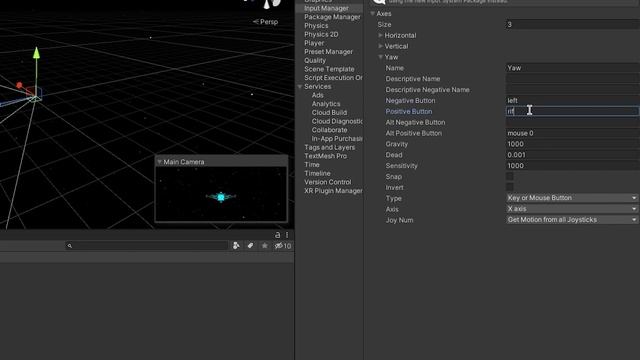Collapse the Main Camera preview overlay

(x=160, y=162)
